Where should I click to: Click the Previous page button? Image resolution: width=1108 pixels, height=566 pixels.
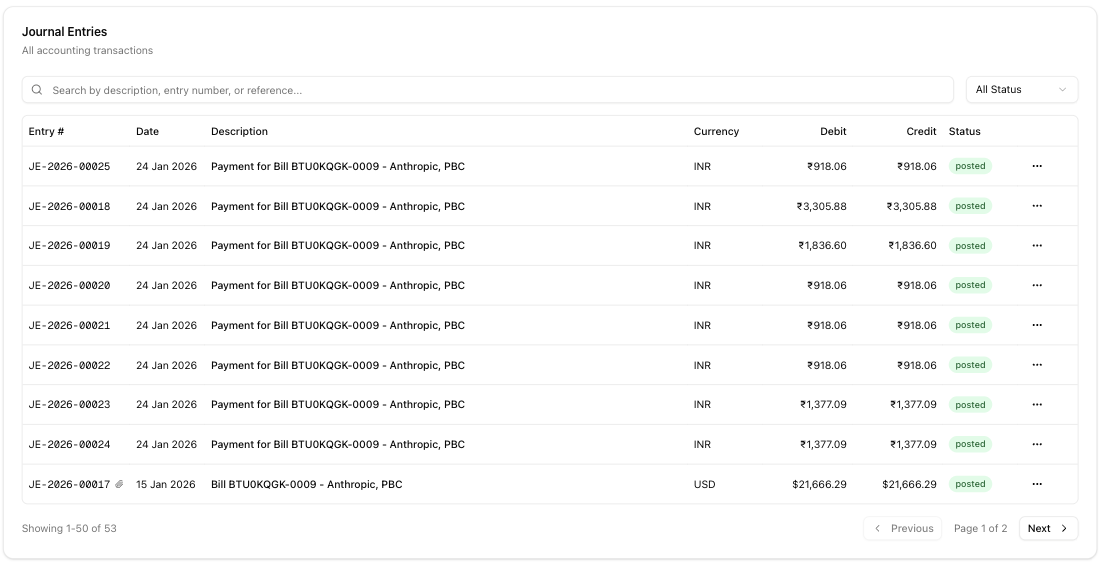902,528
